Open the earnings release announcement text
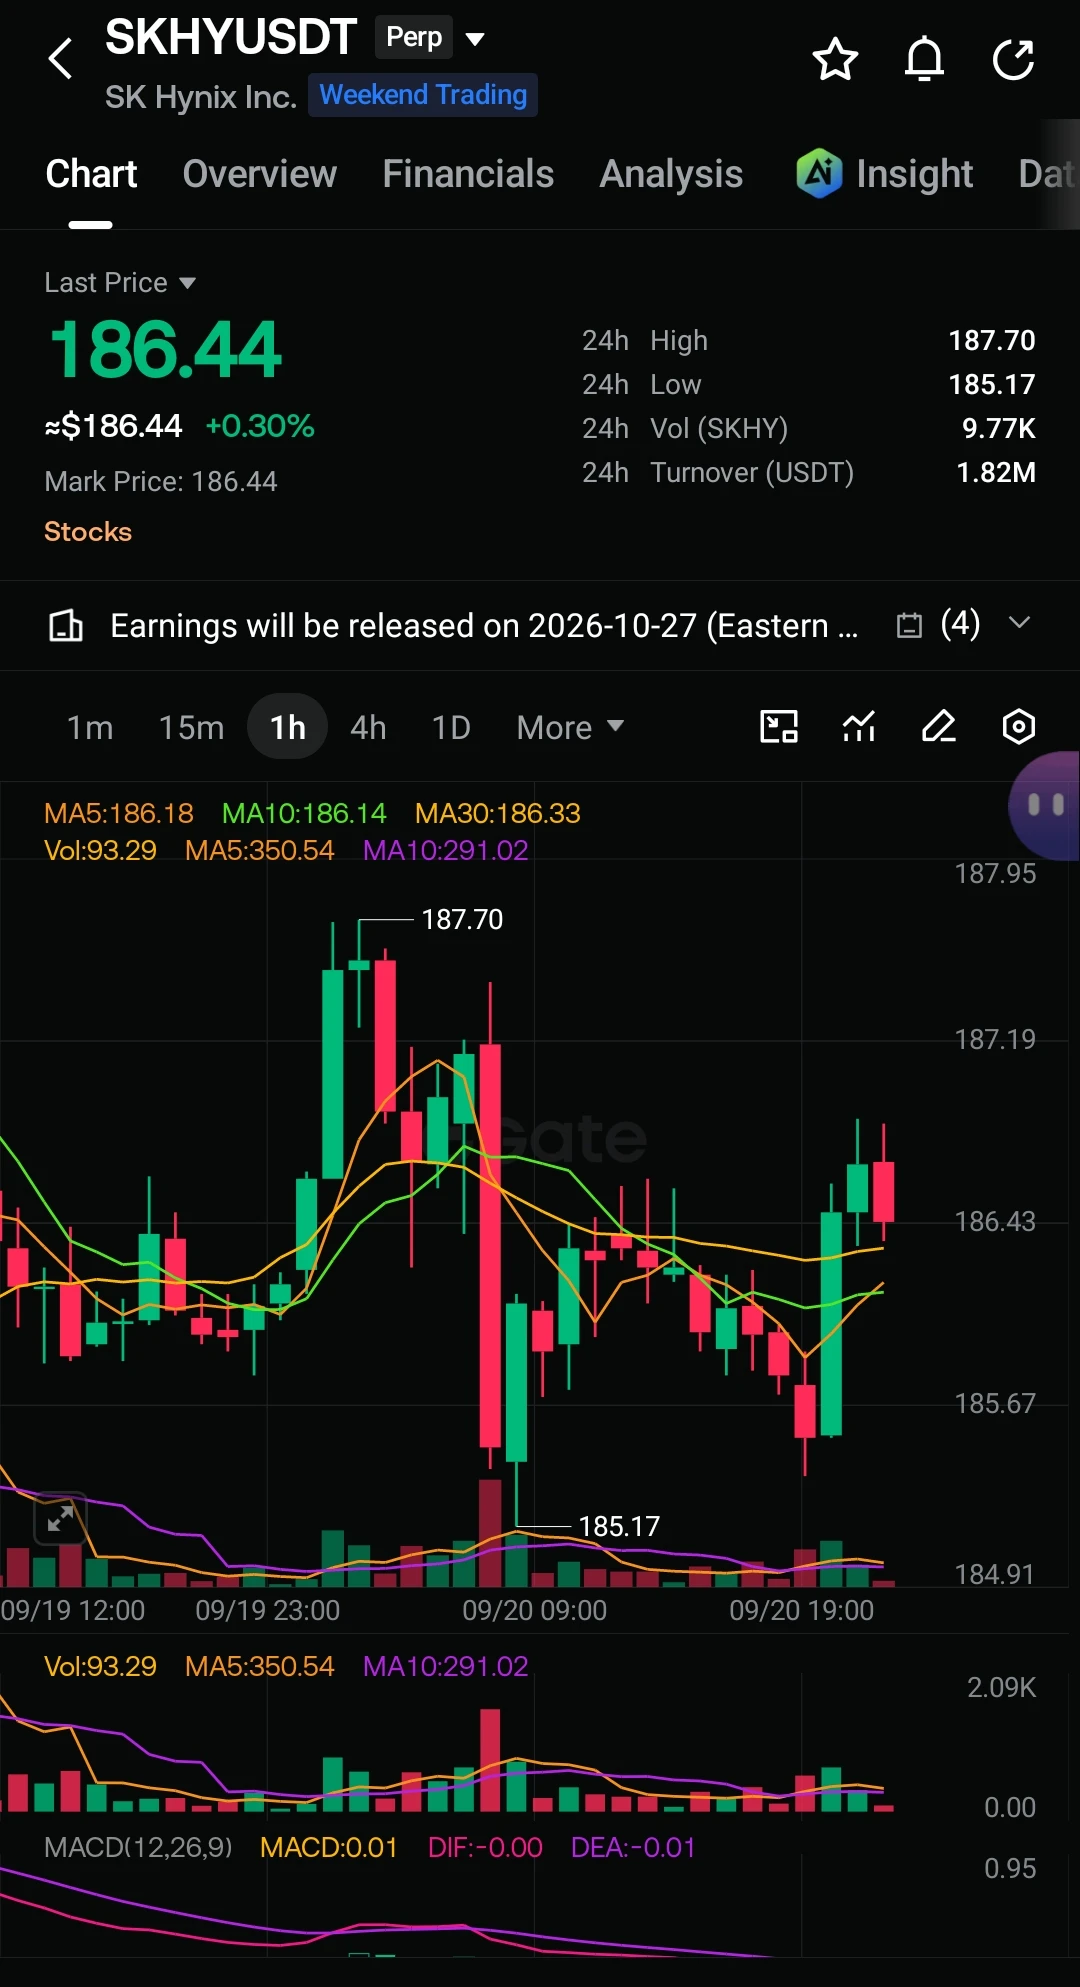 (x=484, y=626)
